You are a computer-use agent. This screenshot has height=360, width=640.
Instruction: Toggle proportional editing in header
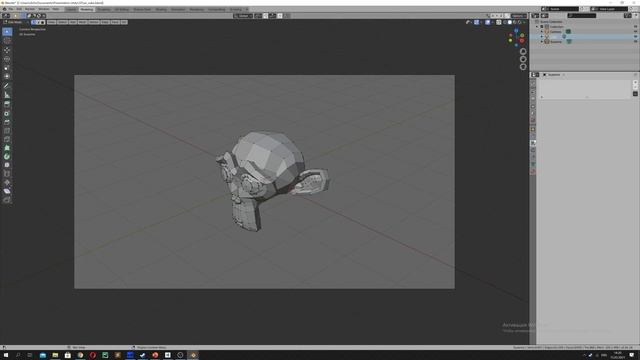click(x=280, y=16)
